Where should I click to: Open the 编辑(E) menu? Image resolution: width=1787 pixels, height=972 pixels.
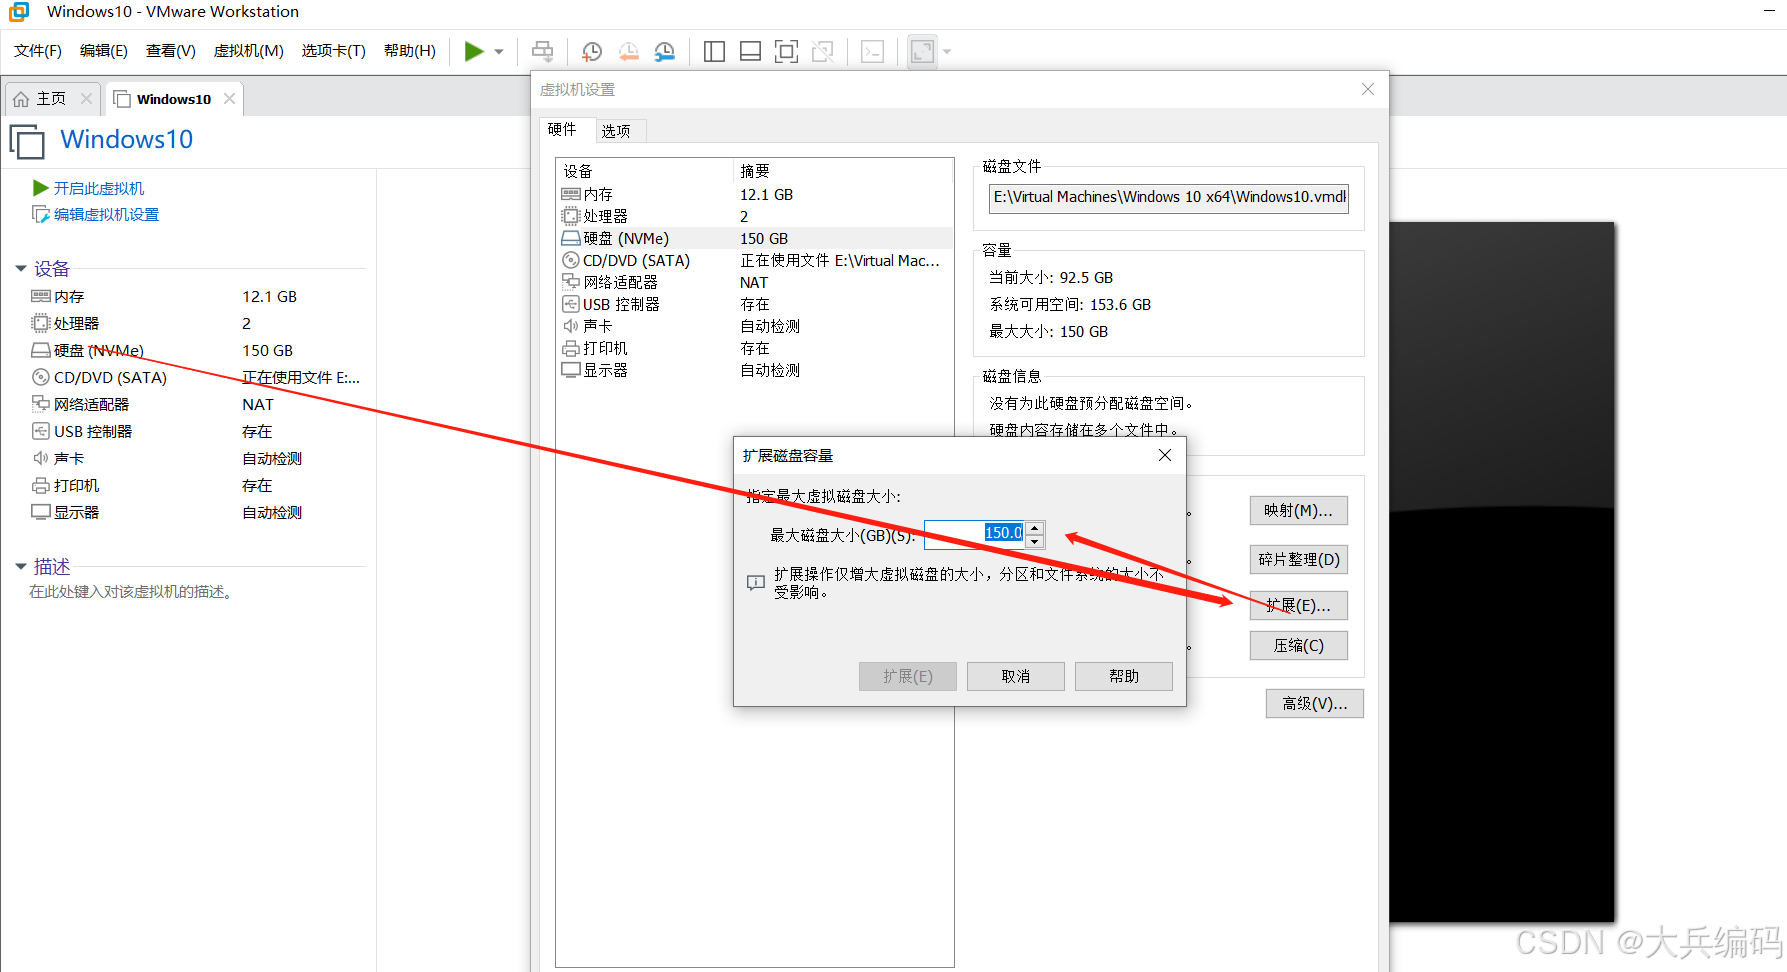pyautogui.click(x=104, y=51)
